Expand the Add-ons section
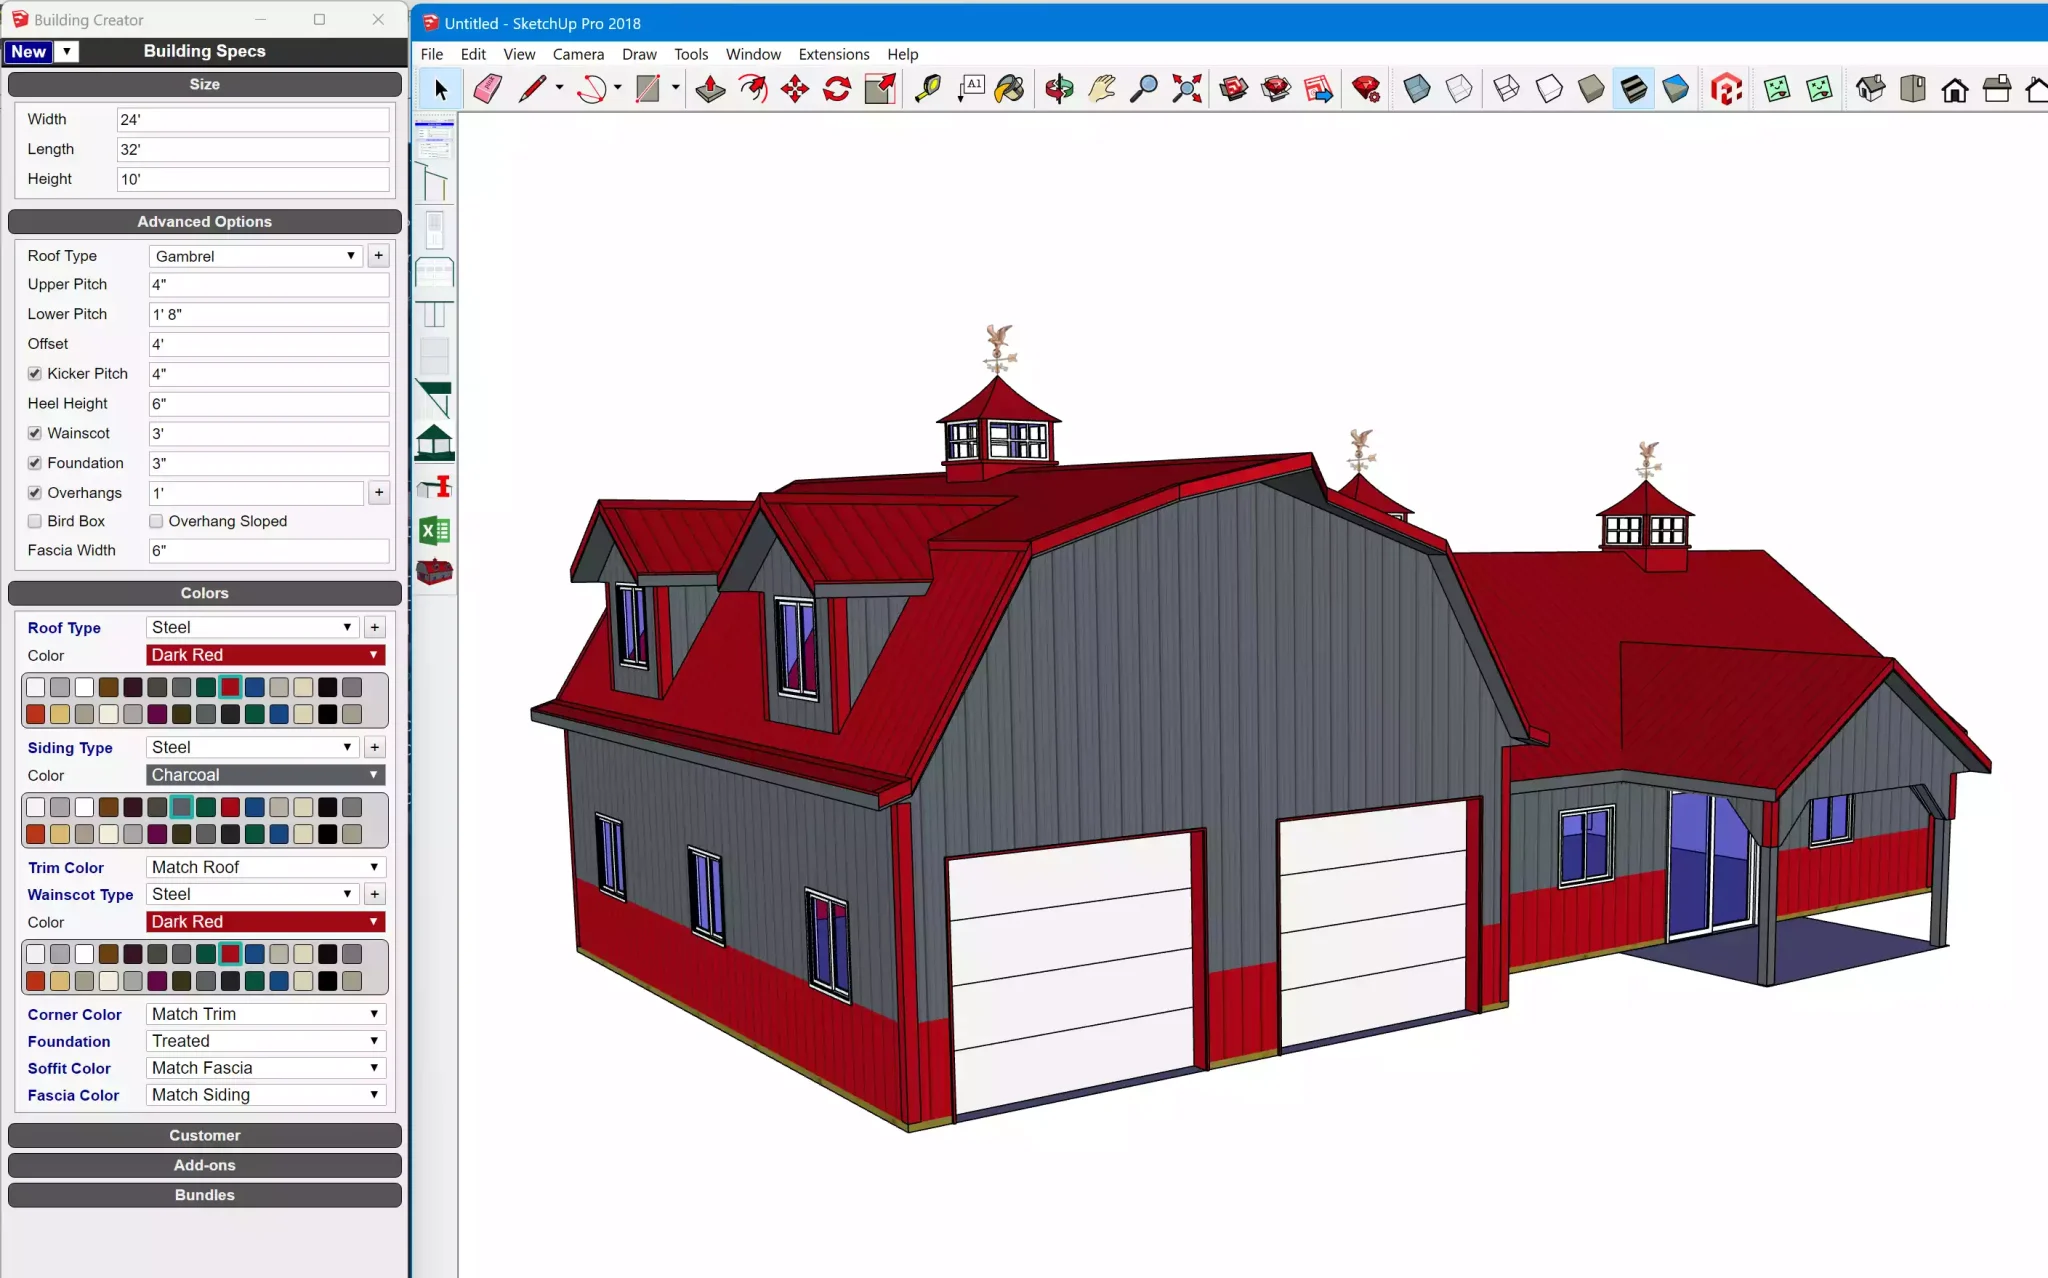2048x1278 pixels. pyautogui.click(x=205, y=1165)
